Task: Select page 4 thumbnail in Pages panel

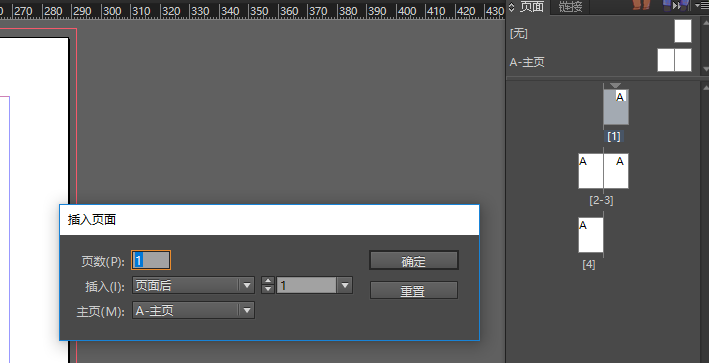Action: pyautogui.click(x=591, y=235)
